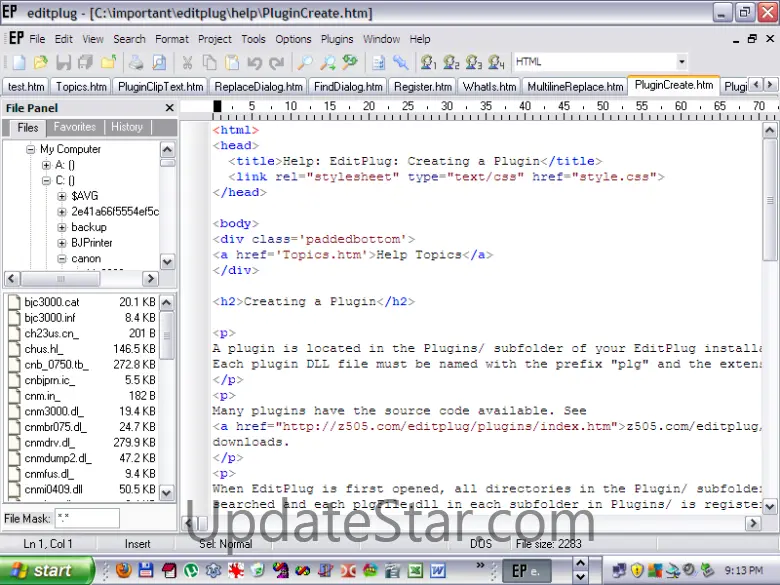
Task: Open the HTML syntax dropdown
Action: coord(682,62)
